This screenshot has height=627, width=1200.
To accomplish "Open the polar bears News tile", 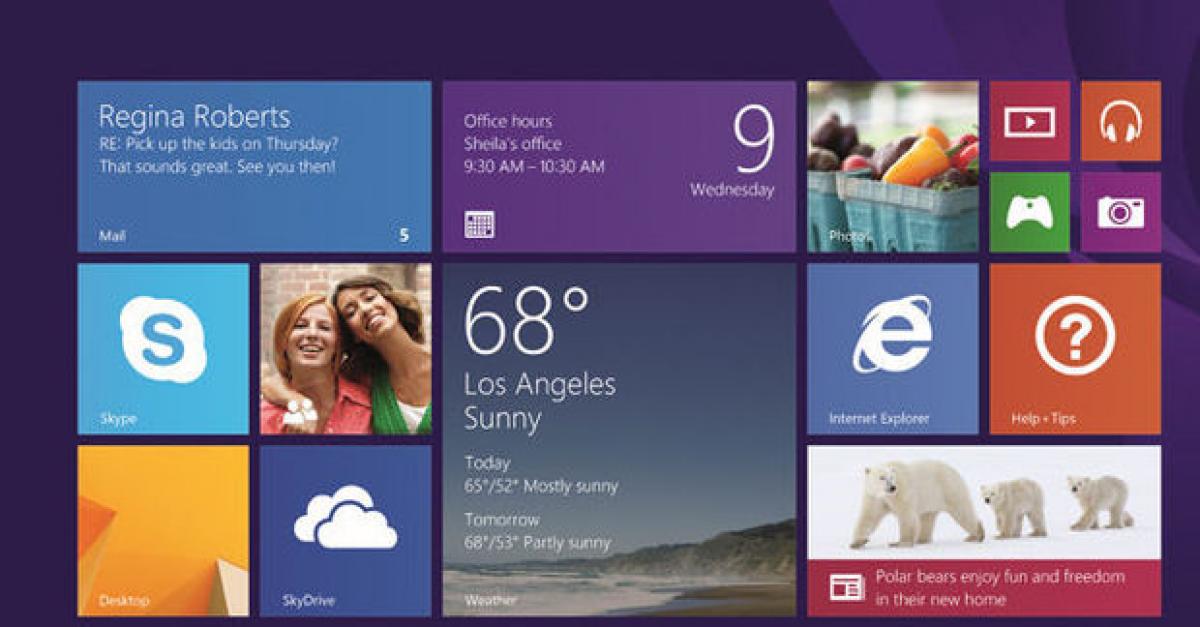I will click(984, 531).
